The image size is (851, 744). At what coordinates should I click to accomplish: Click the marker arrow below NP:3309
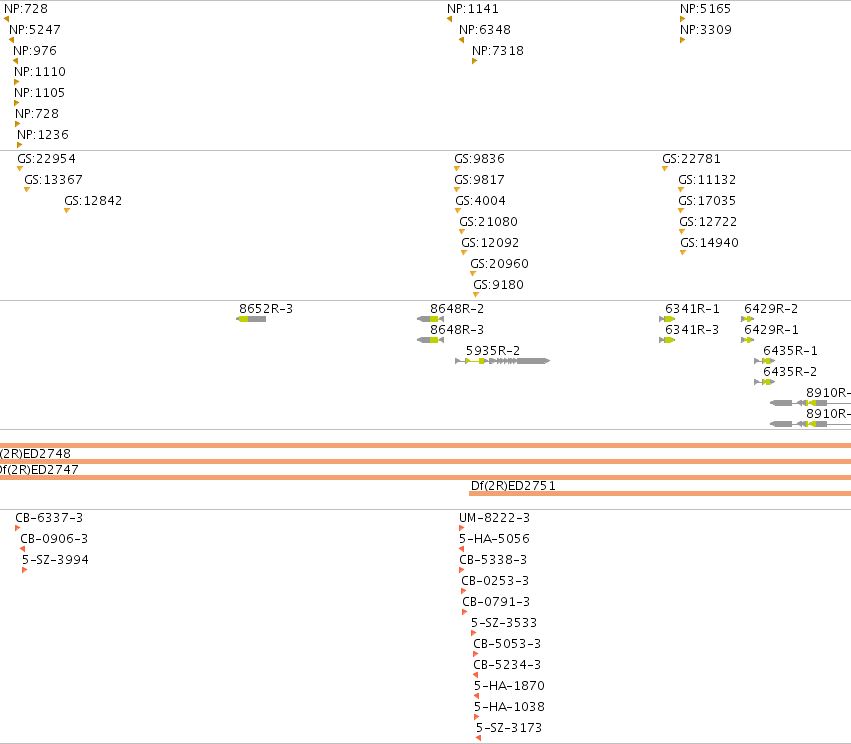pyautogui.click(x=682, y=40)
